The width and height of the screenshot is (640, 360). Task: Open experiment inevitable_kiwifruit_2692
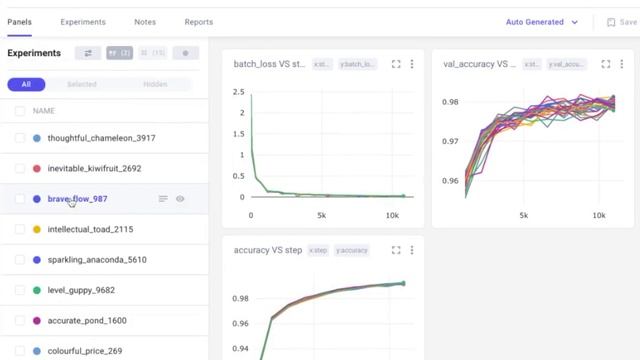pyautogui.click(x=94, y=168)
